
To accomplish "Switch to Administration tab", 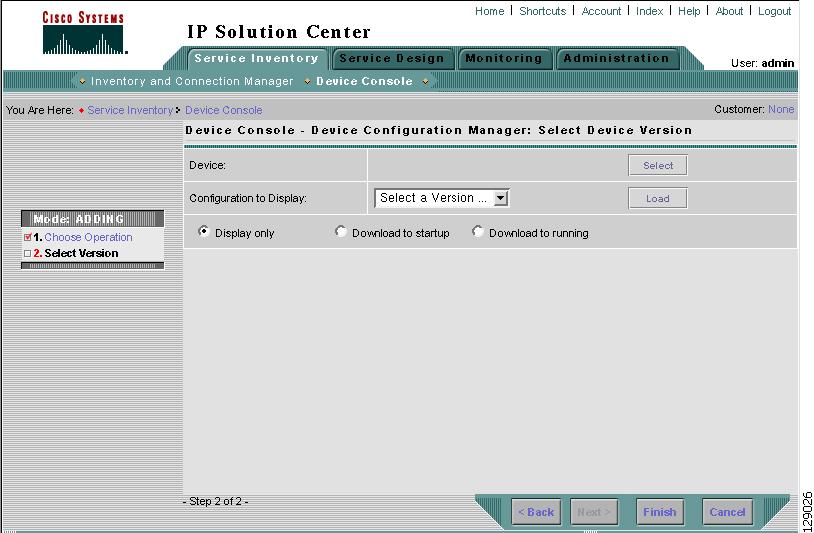I will pos(617,59).
